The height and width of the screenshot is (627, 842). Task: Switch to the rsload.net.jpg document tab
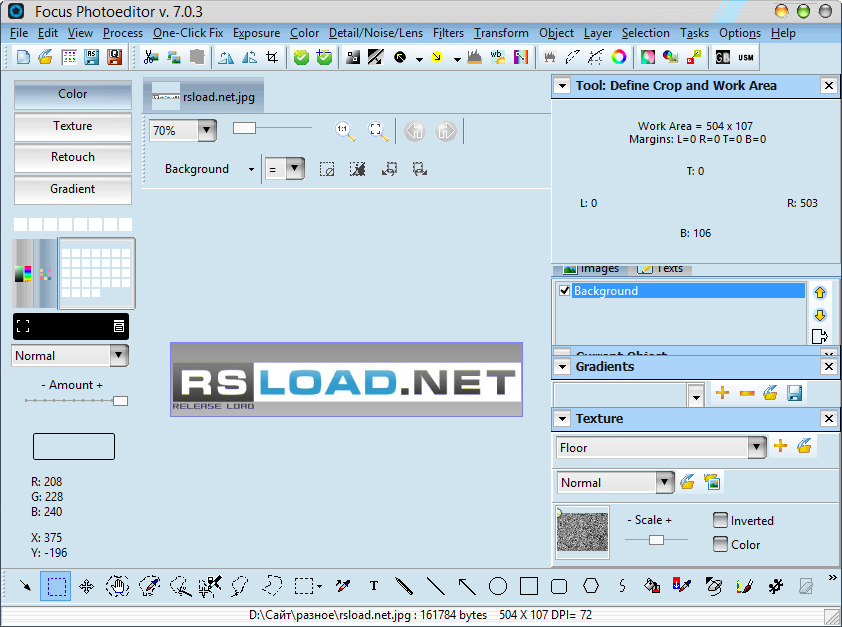[x=204, y=97]
